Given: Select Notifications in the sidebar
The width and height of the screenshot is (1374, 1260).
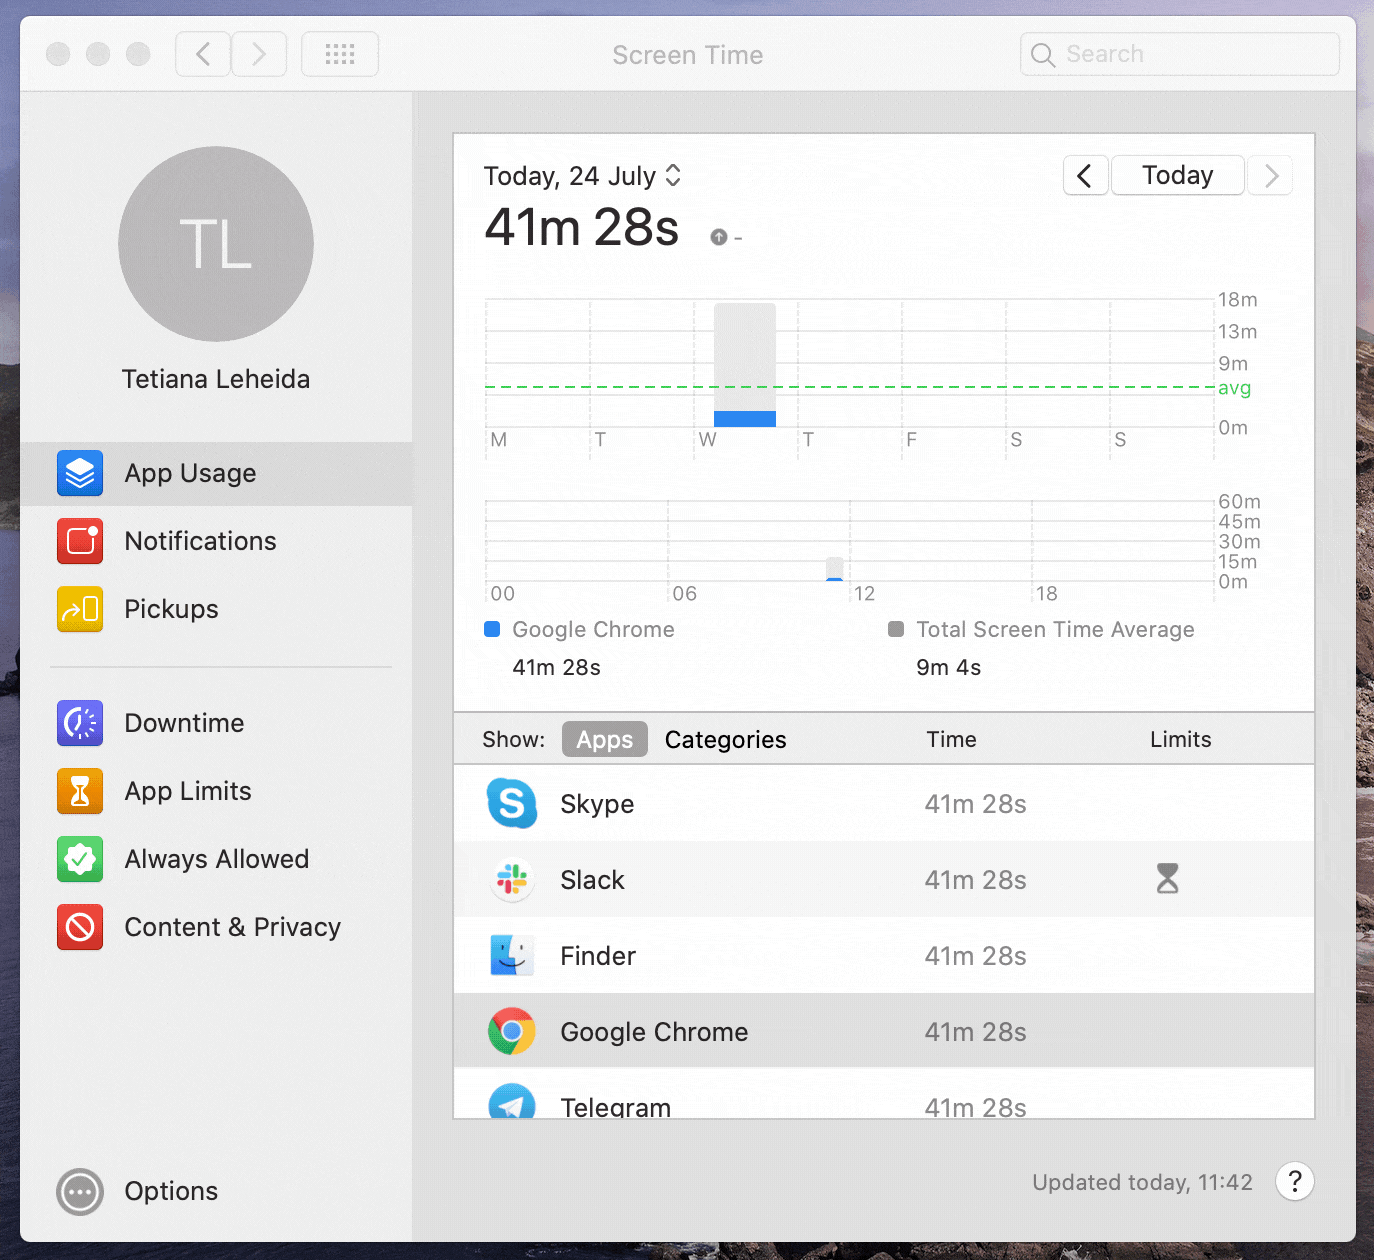Looking at the screenshot, I should point(216,541).
